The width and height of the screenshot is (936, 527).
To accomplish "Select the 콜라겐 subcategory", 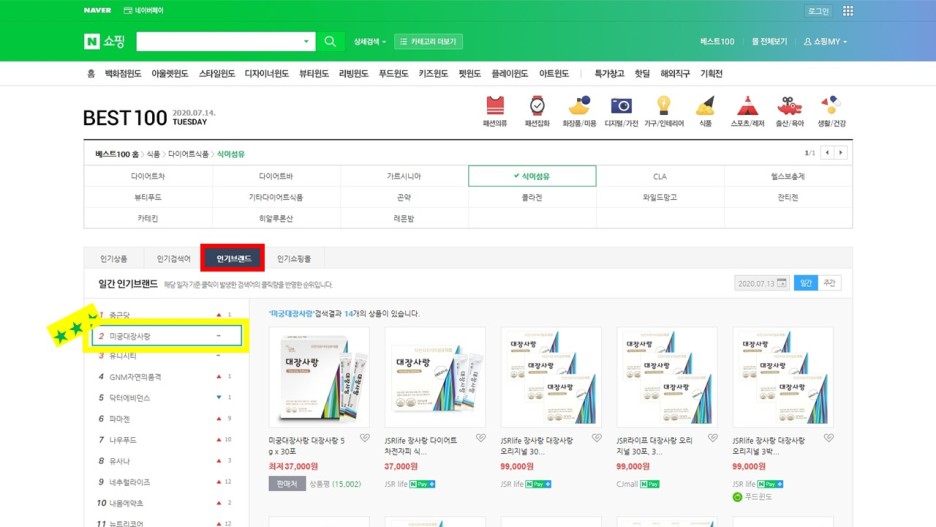I will click(x=532, y=197).
